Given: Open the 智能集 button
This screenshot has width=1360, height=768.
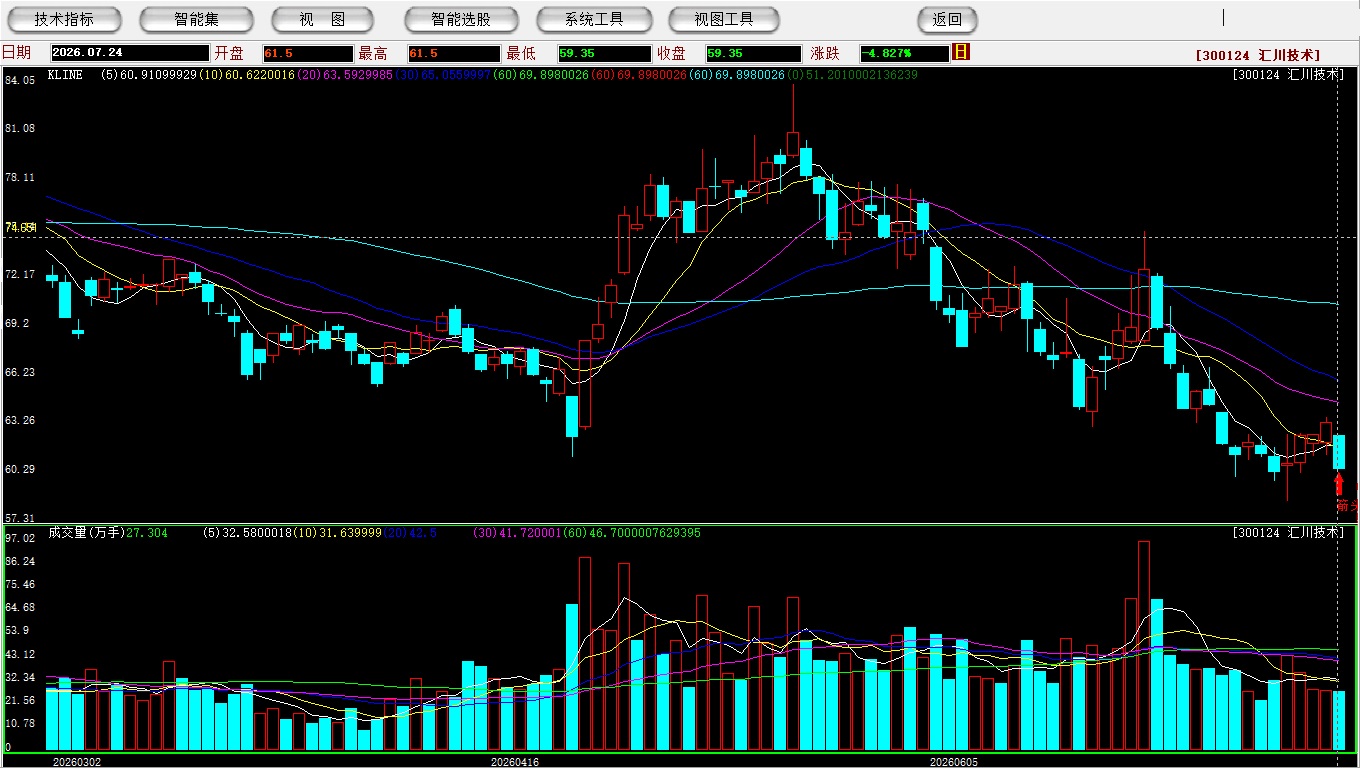Looking at the screenshot, I should pos(196,19).
